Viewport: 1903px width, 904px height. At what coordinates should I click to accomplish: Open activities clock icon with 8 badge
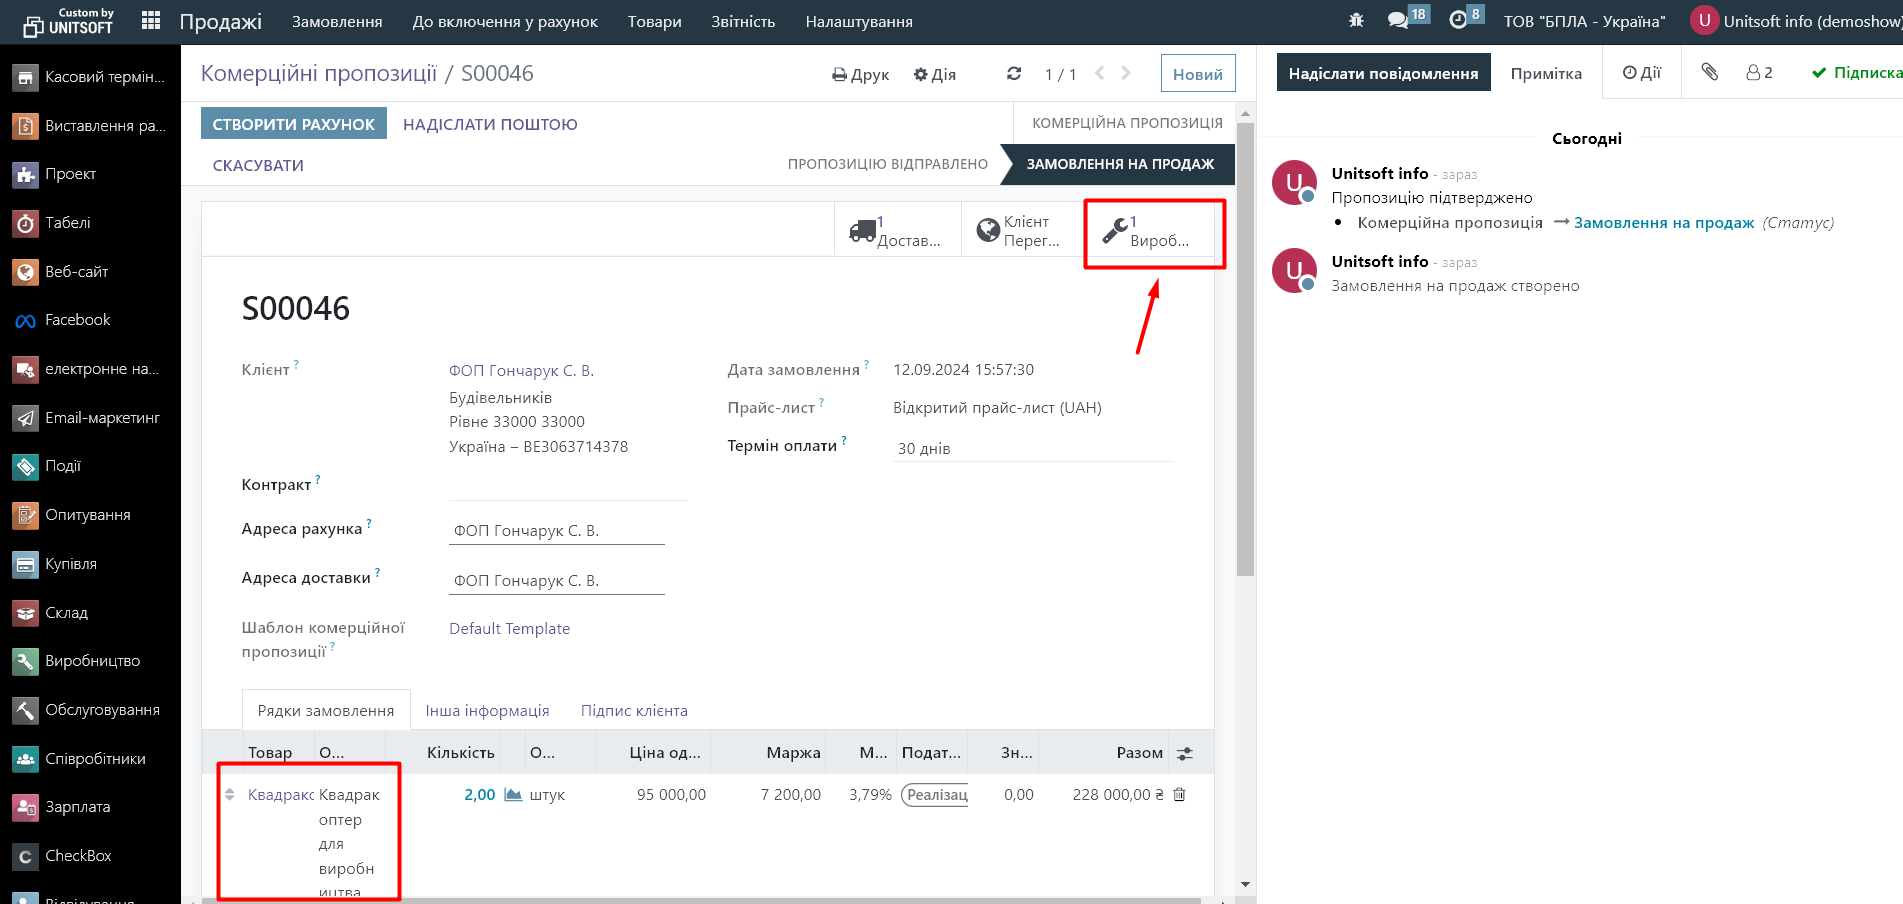coord(1458,21)
